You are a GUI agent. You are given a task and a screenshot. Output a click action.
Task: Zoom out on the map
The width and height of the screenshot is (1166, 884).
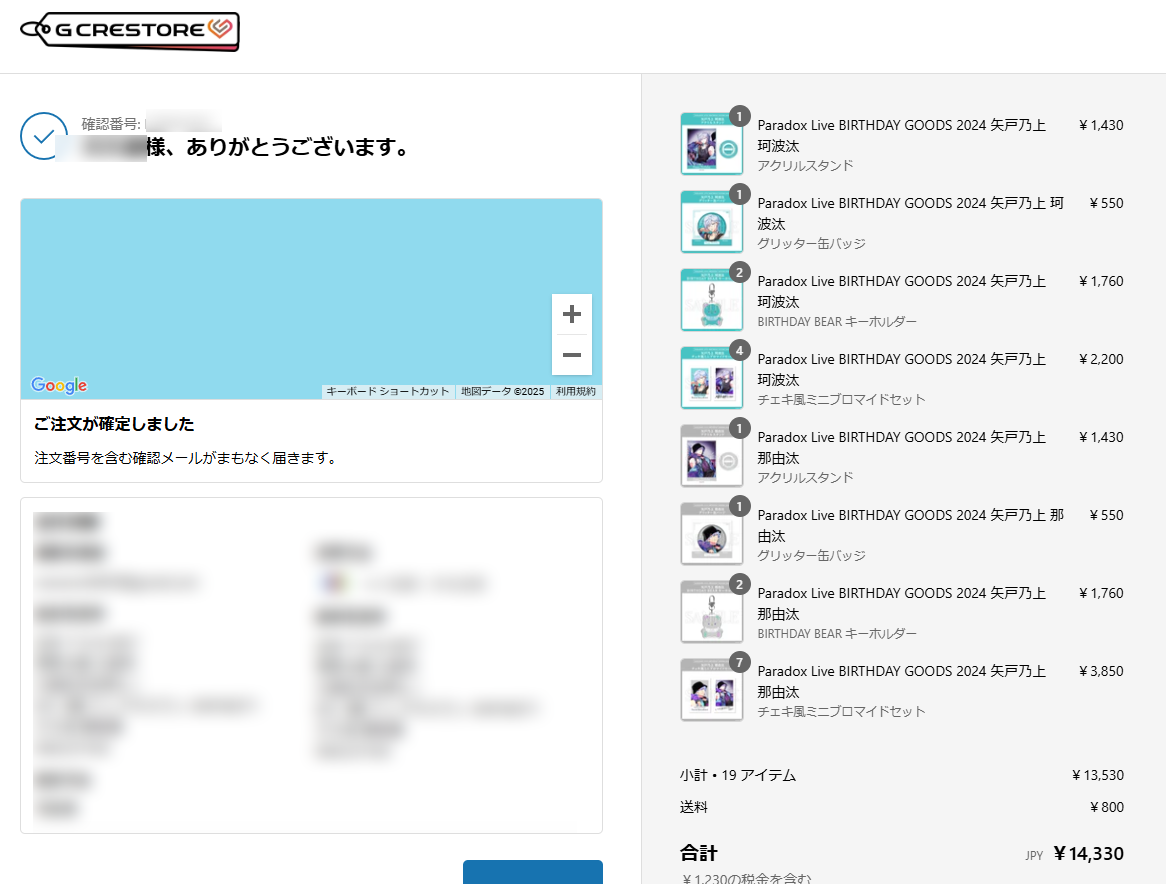pyautogui.click(x=572, y=355)
